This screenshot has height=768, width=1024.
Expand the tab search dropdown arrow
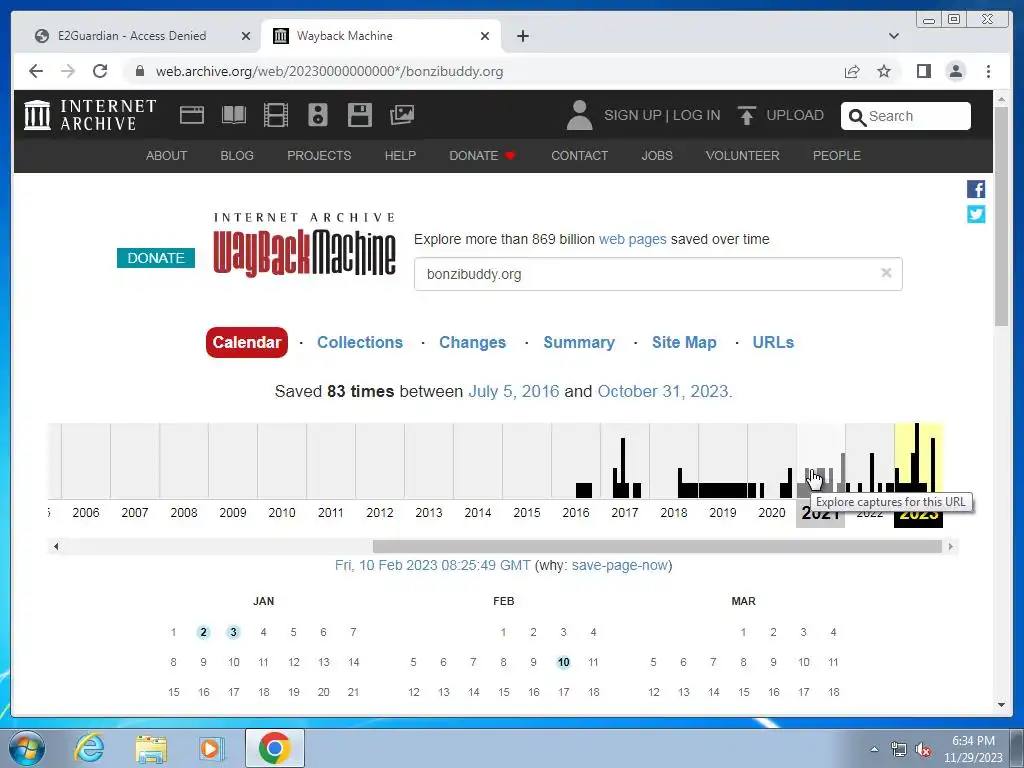coord(894,36)
